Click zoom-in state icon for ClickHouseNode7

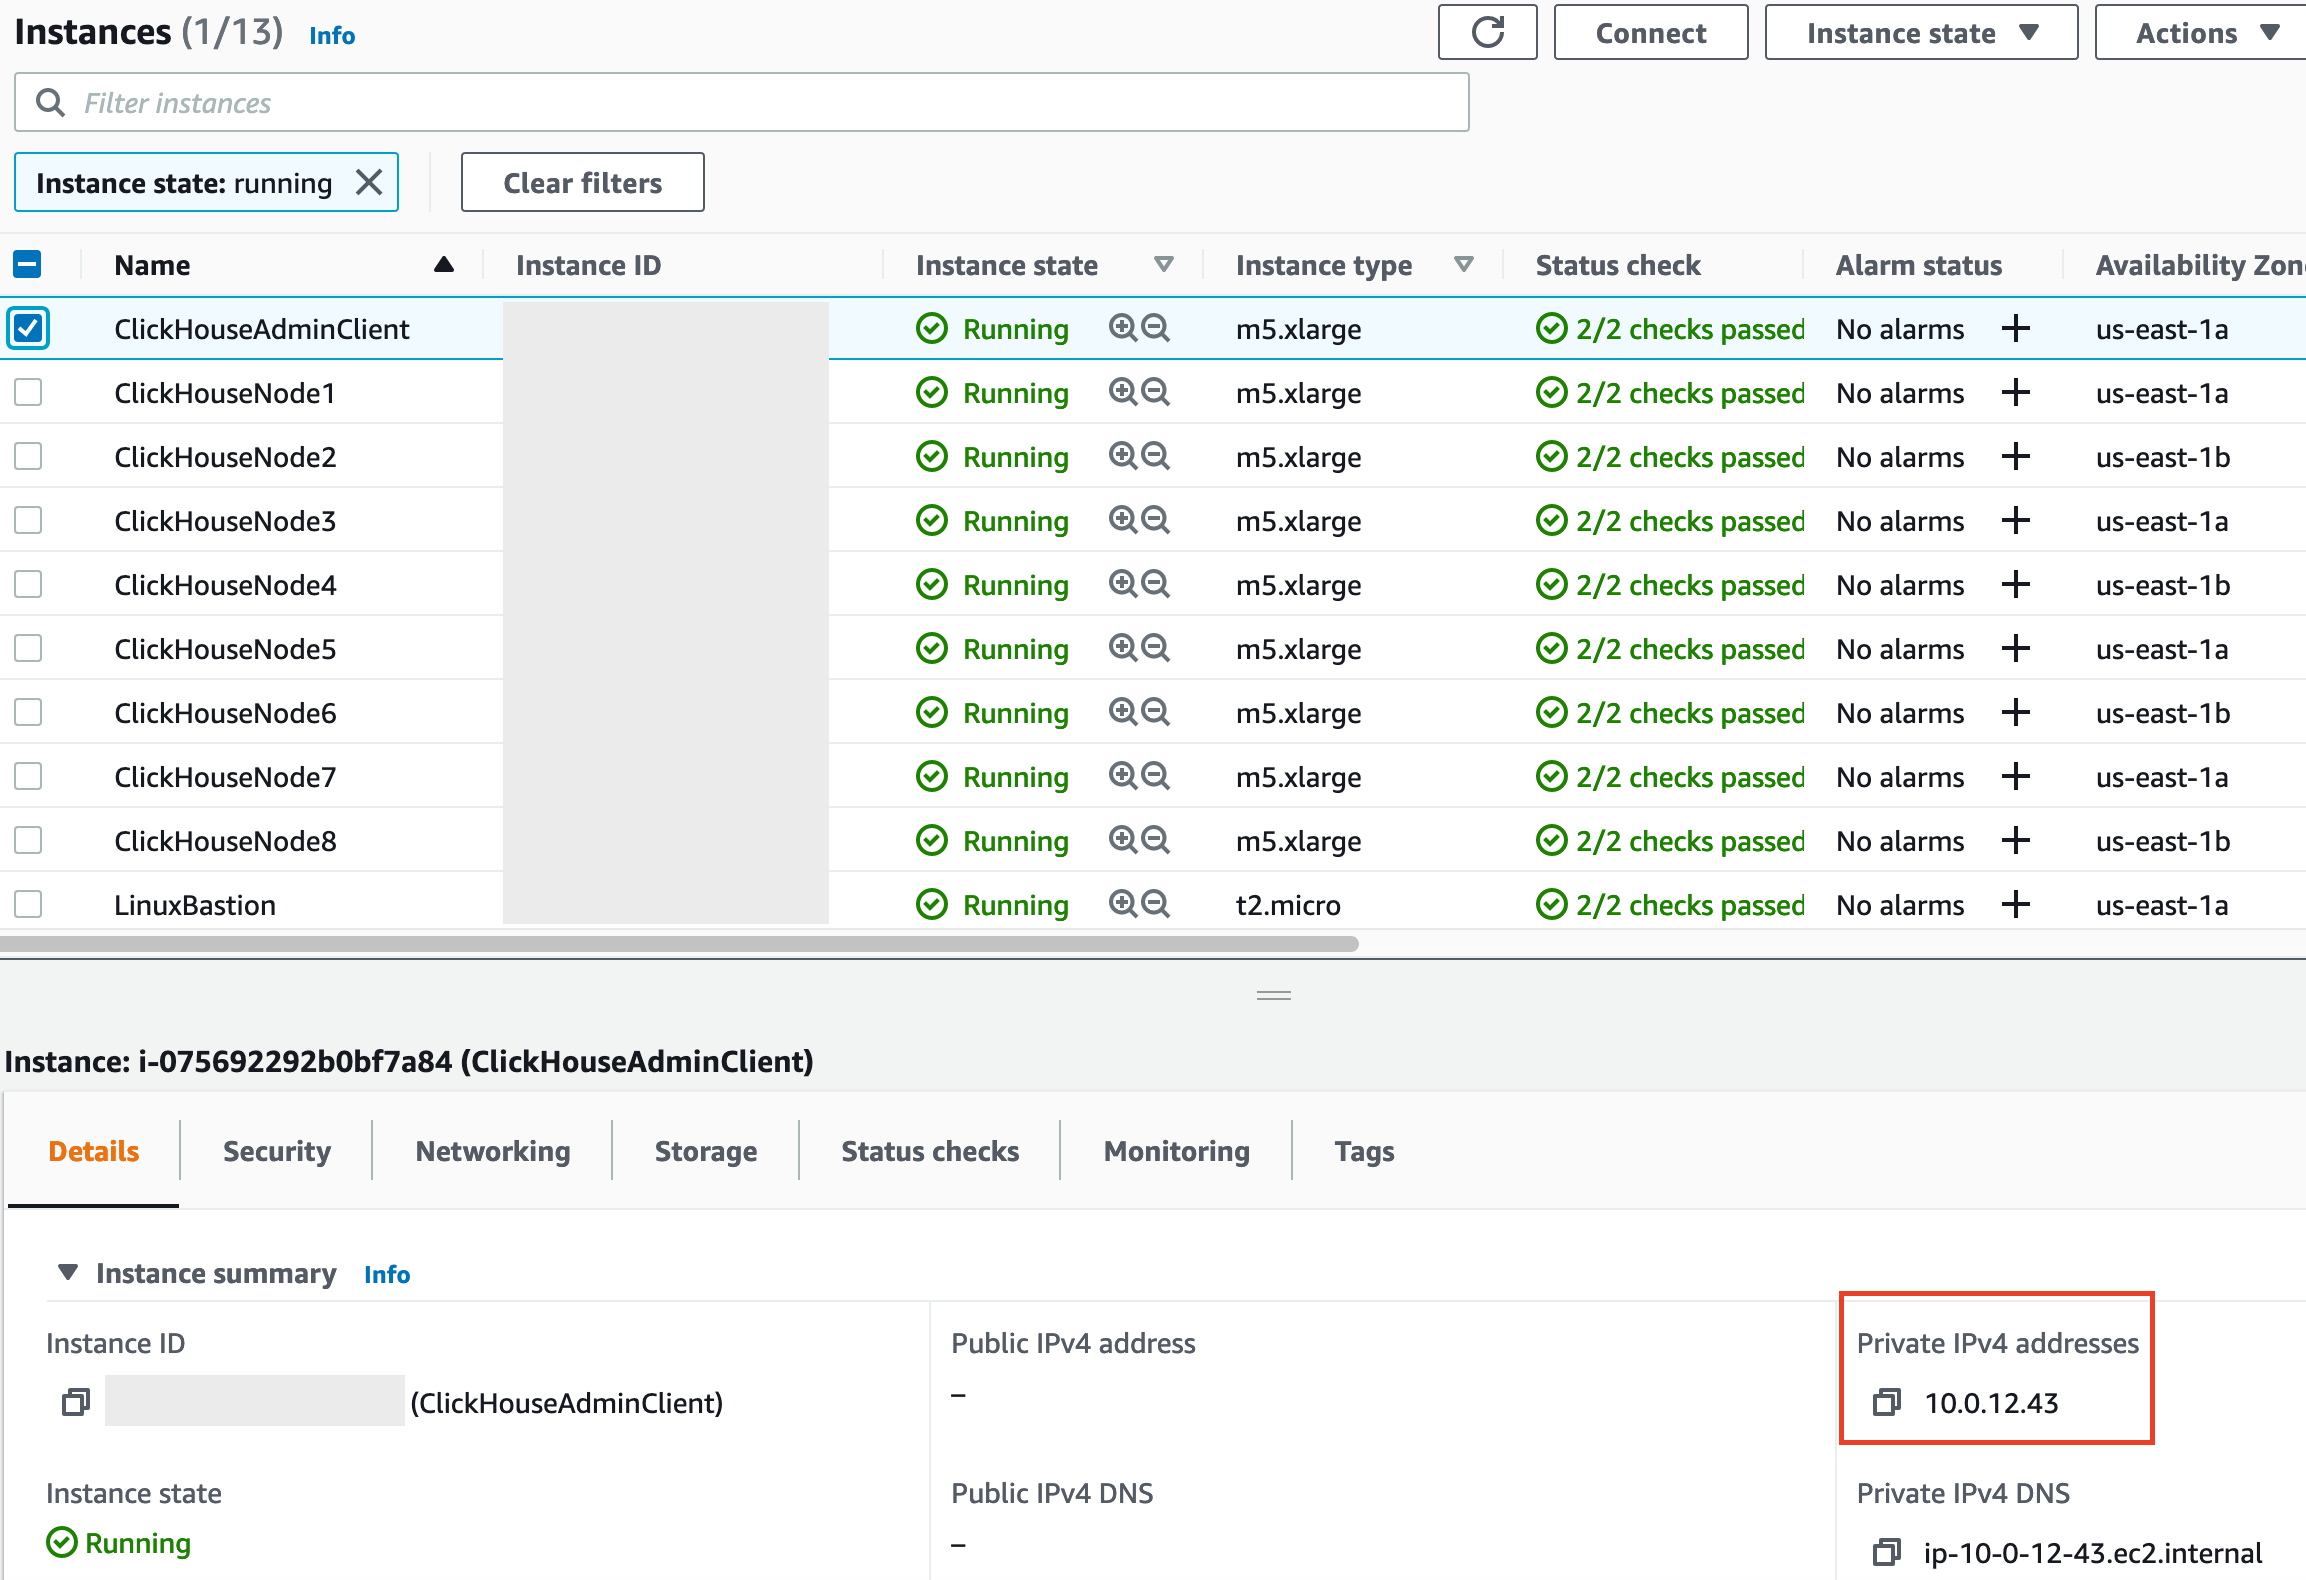[1123, 776]
